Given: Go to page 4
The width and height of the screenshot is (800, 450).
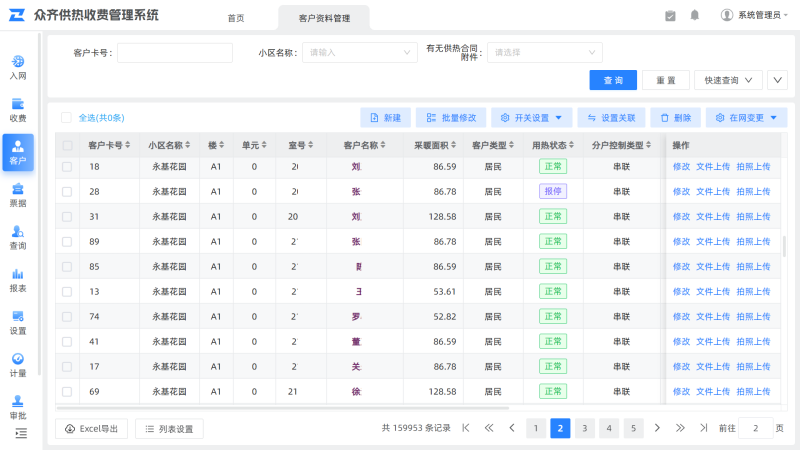Looking at the screenshot, I should [609, 428].
